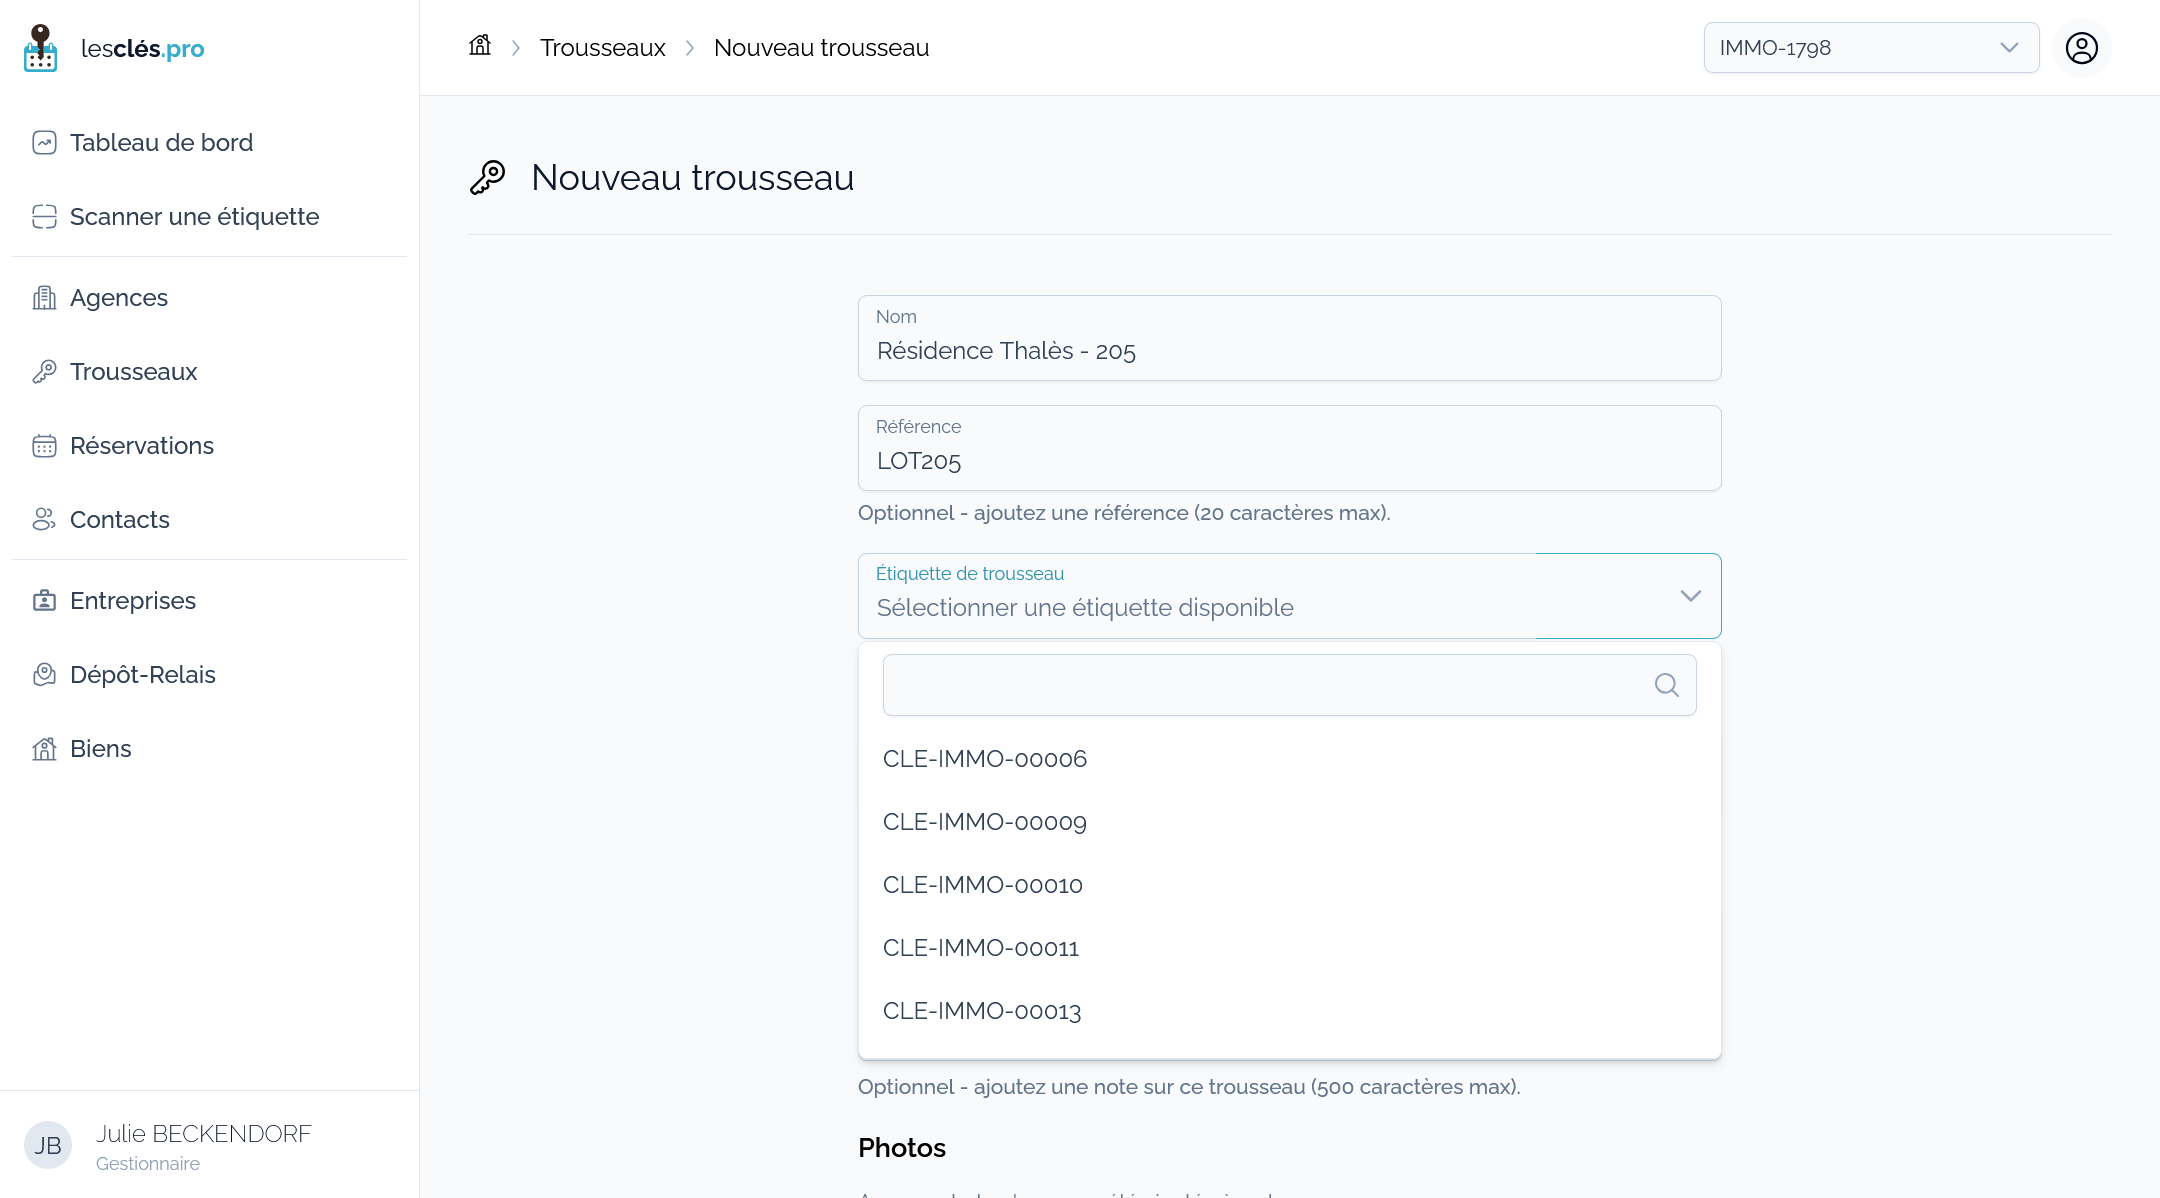Go to Agences building icon

click(x=44, y=298)
